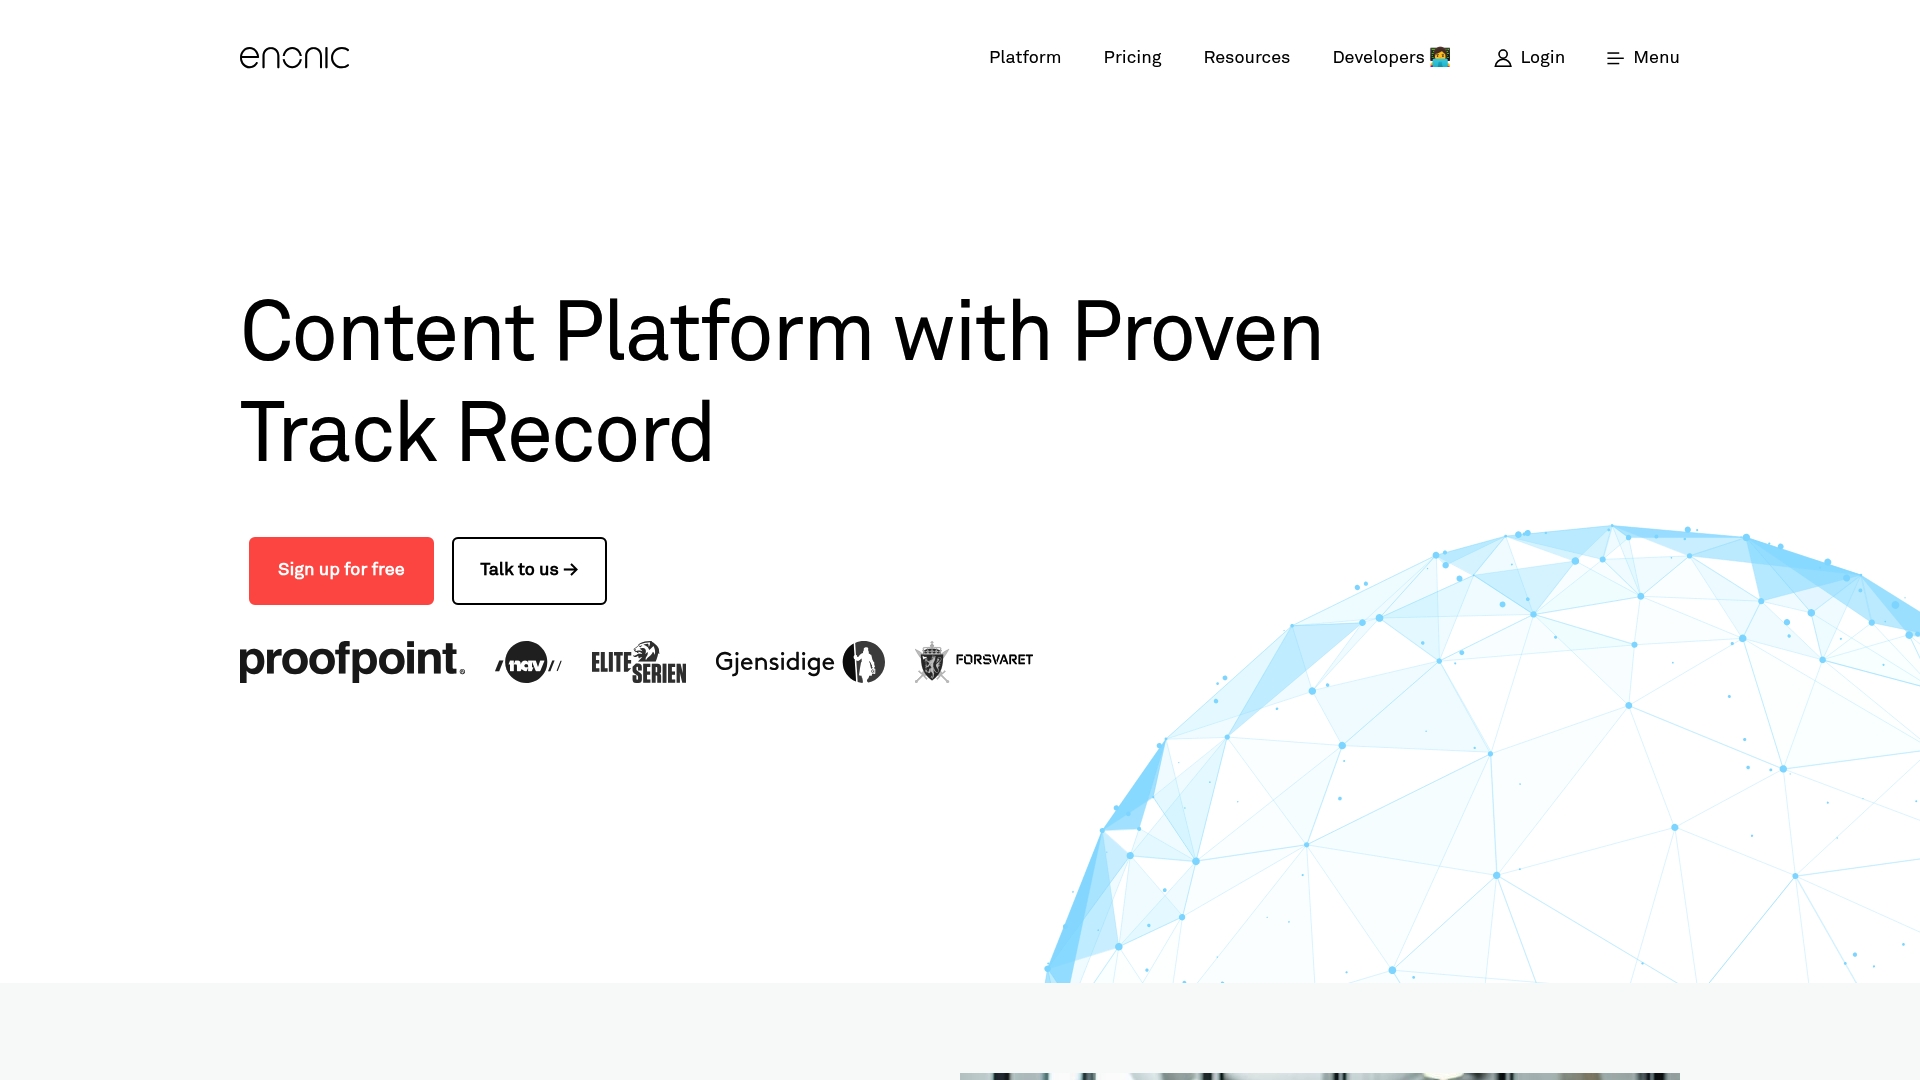Viewport: 1920px width, 1080px height.
Task: Select the Login person icon
Action: pos(1504,58)
